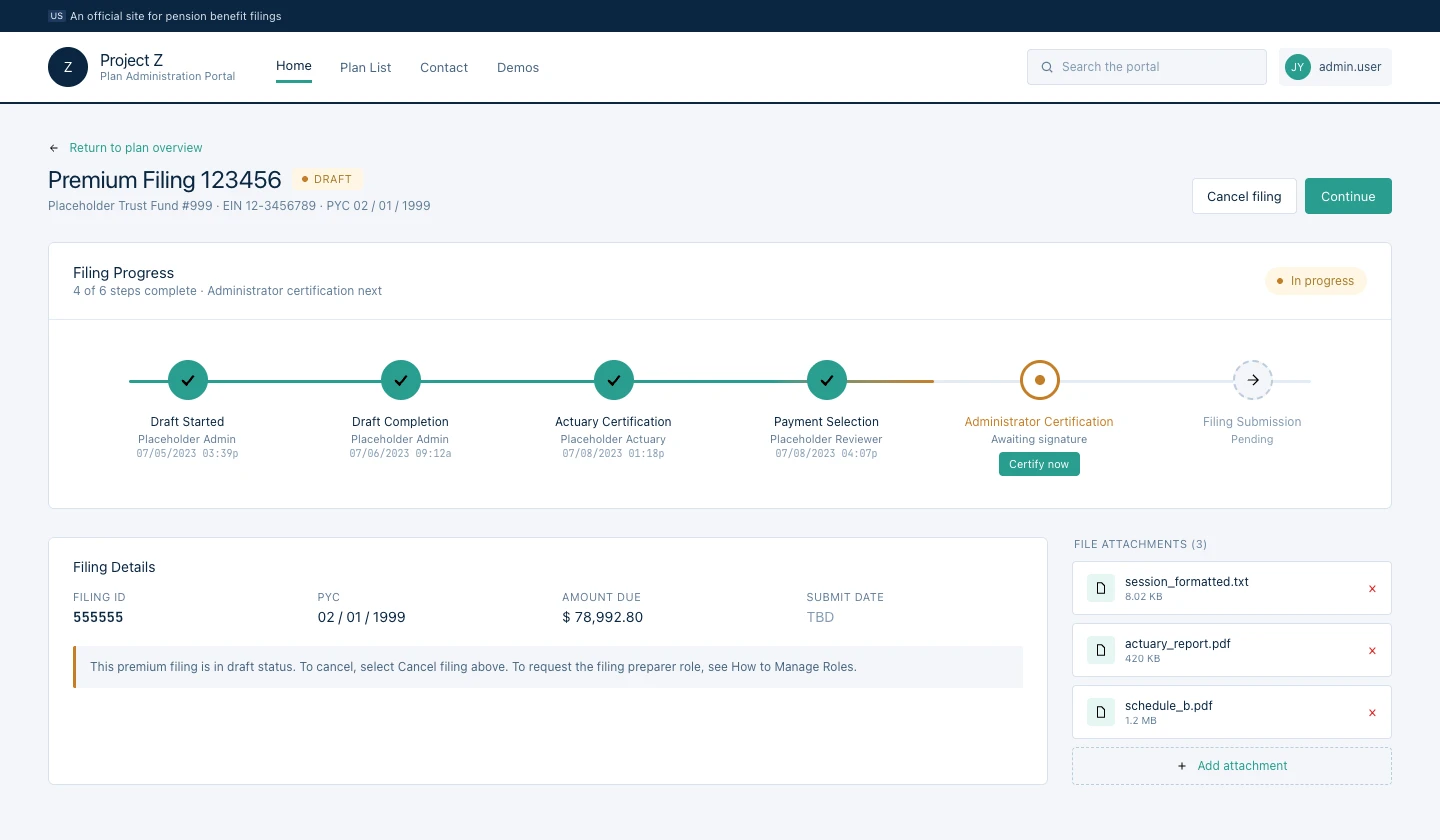Open the admin.user account menu
The image size is (1440, 840).
(x=1335, y=67)
